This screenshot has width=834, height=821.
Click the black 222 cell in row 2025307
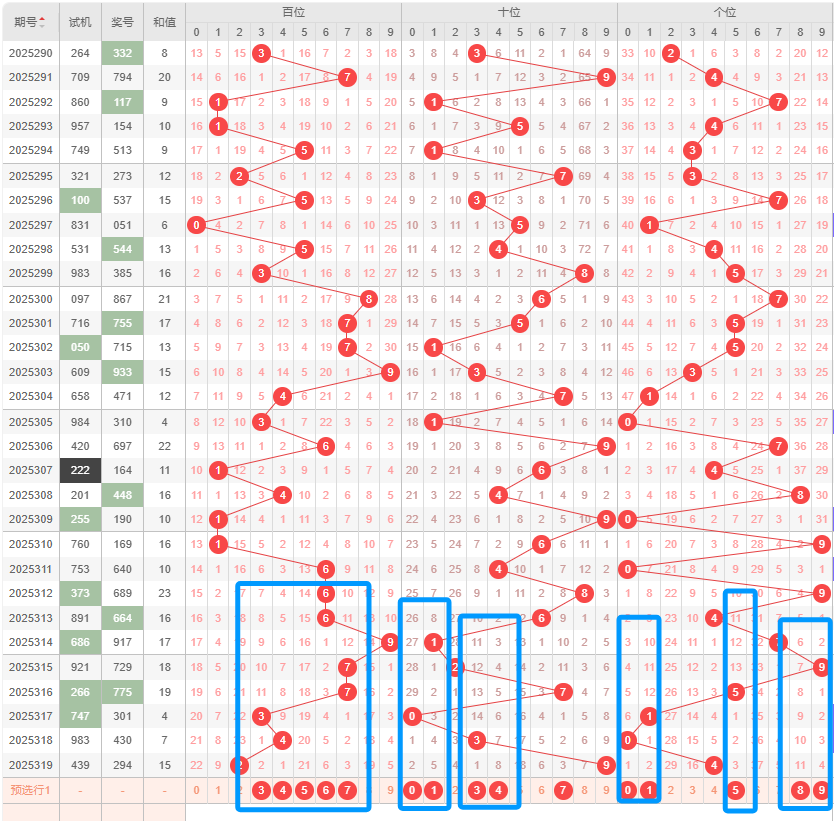80,470
